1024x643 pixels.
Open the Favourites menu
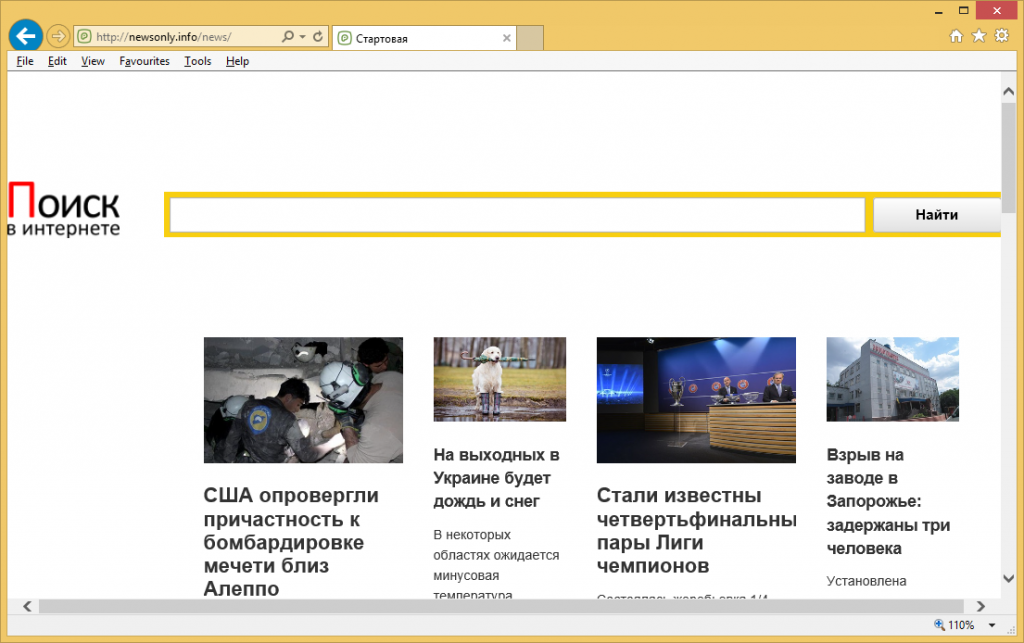pyautogui.click(x=144, y=61)
